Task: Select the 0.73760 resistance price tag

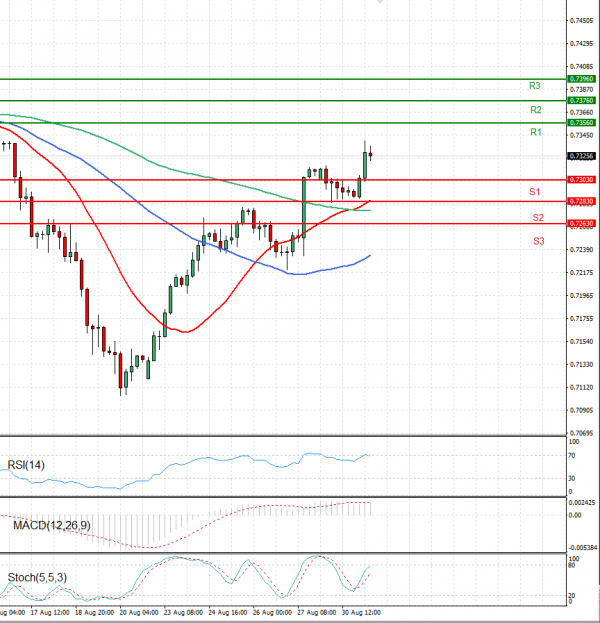Action: 581,101
